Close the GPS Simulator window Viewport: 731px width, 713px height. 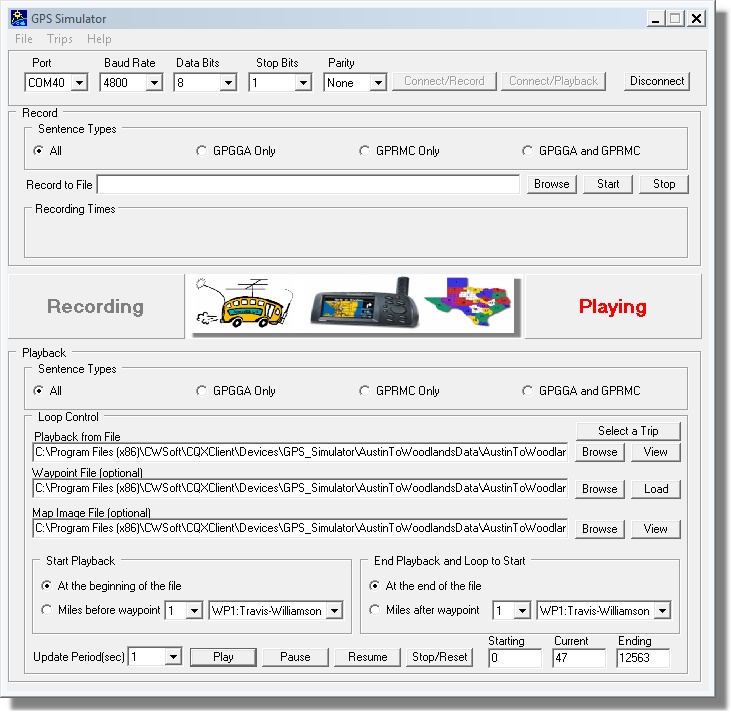click(697, 19)
